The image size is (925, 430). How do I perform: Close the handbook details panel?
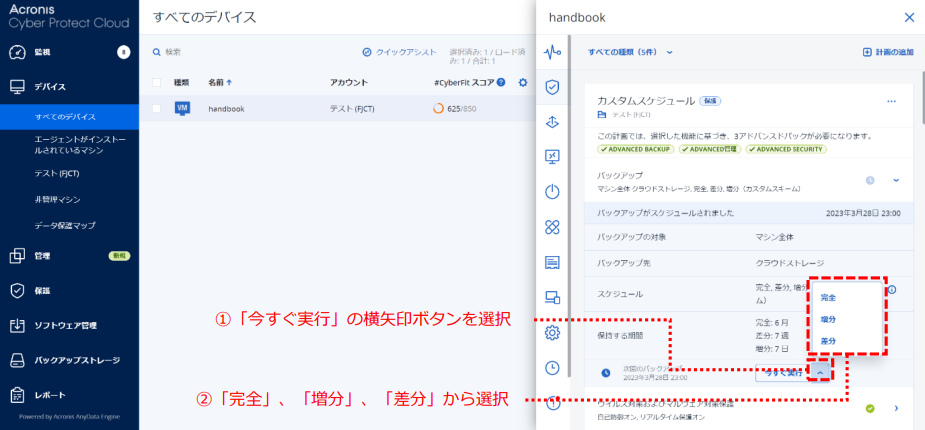[x=908, y=17]
